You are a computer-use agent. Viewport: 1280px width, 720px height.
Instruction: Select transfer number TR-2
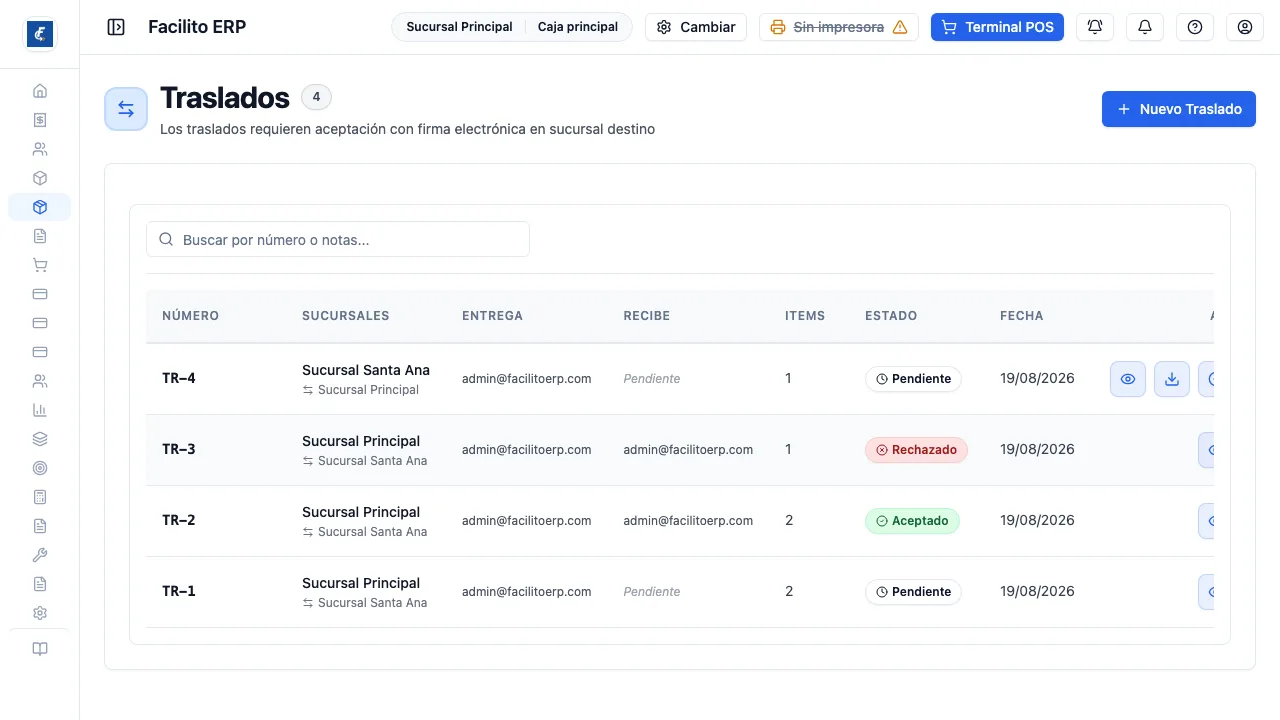[x=179, y=520]
